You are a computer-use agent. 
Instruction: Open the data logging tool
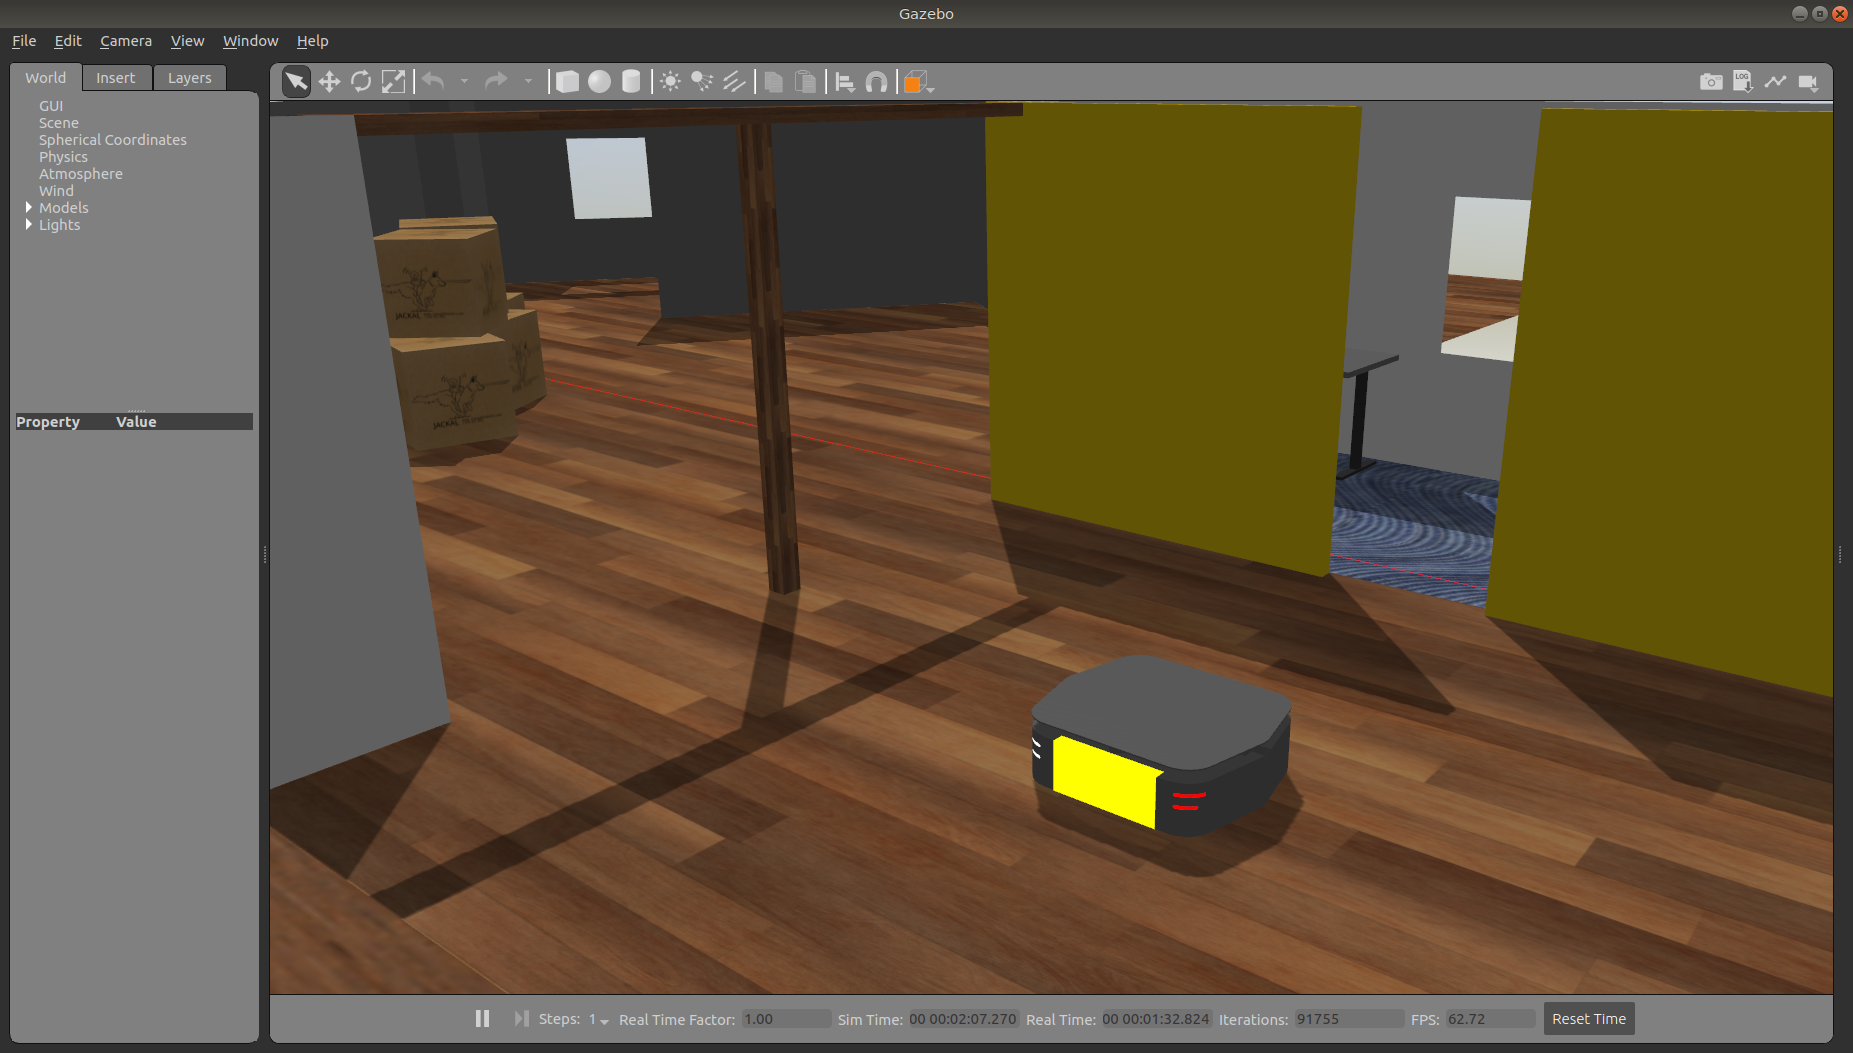(1743, 82)
